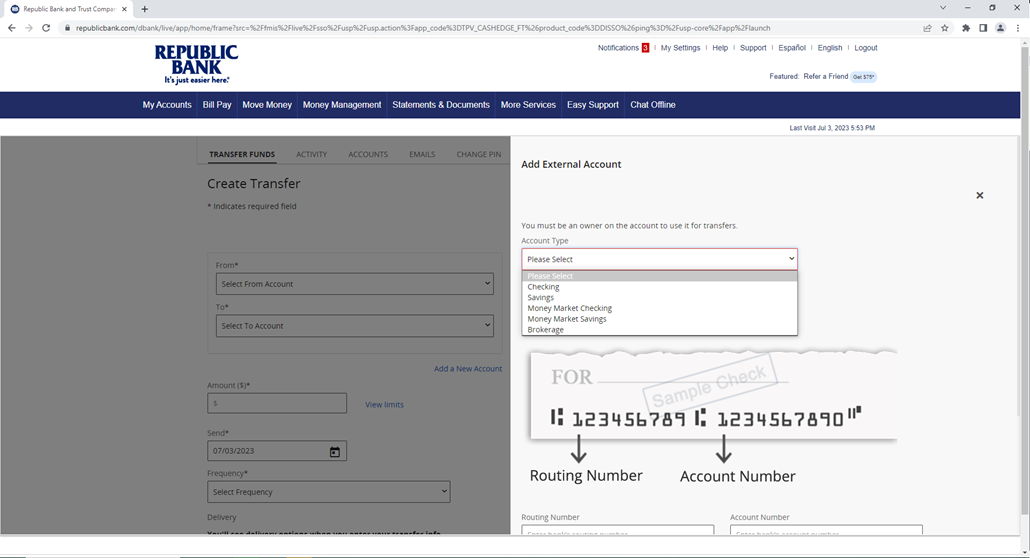Click the browser back arrow

(11, 28)
